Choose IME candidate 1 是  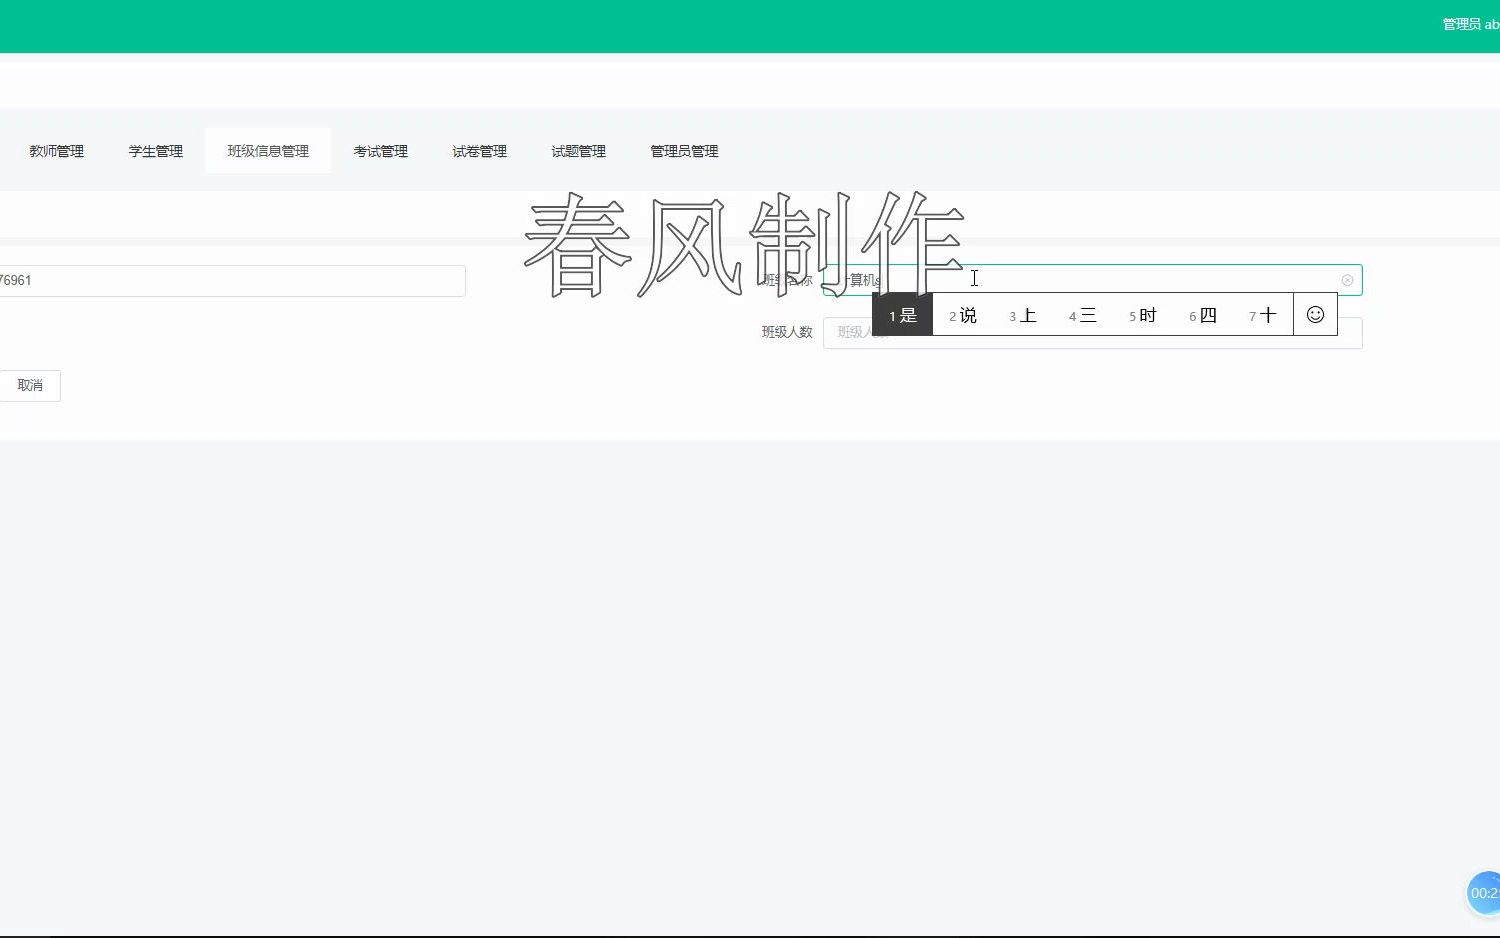[x=903, y=315]
